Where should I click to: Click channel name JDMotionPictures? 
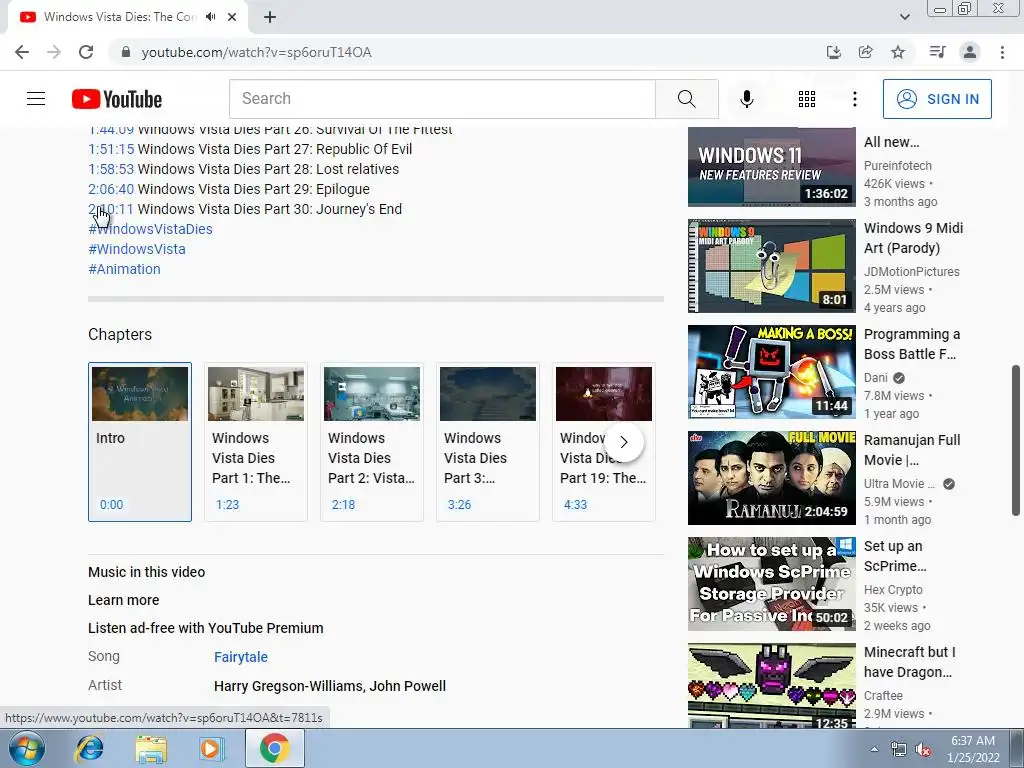(912, 272)
